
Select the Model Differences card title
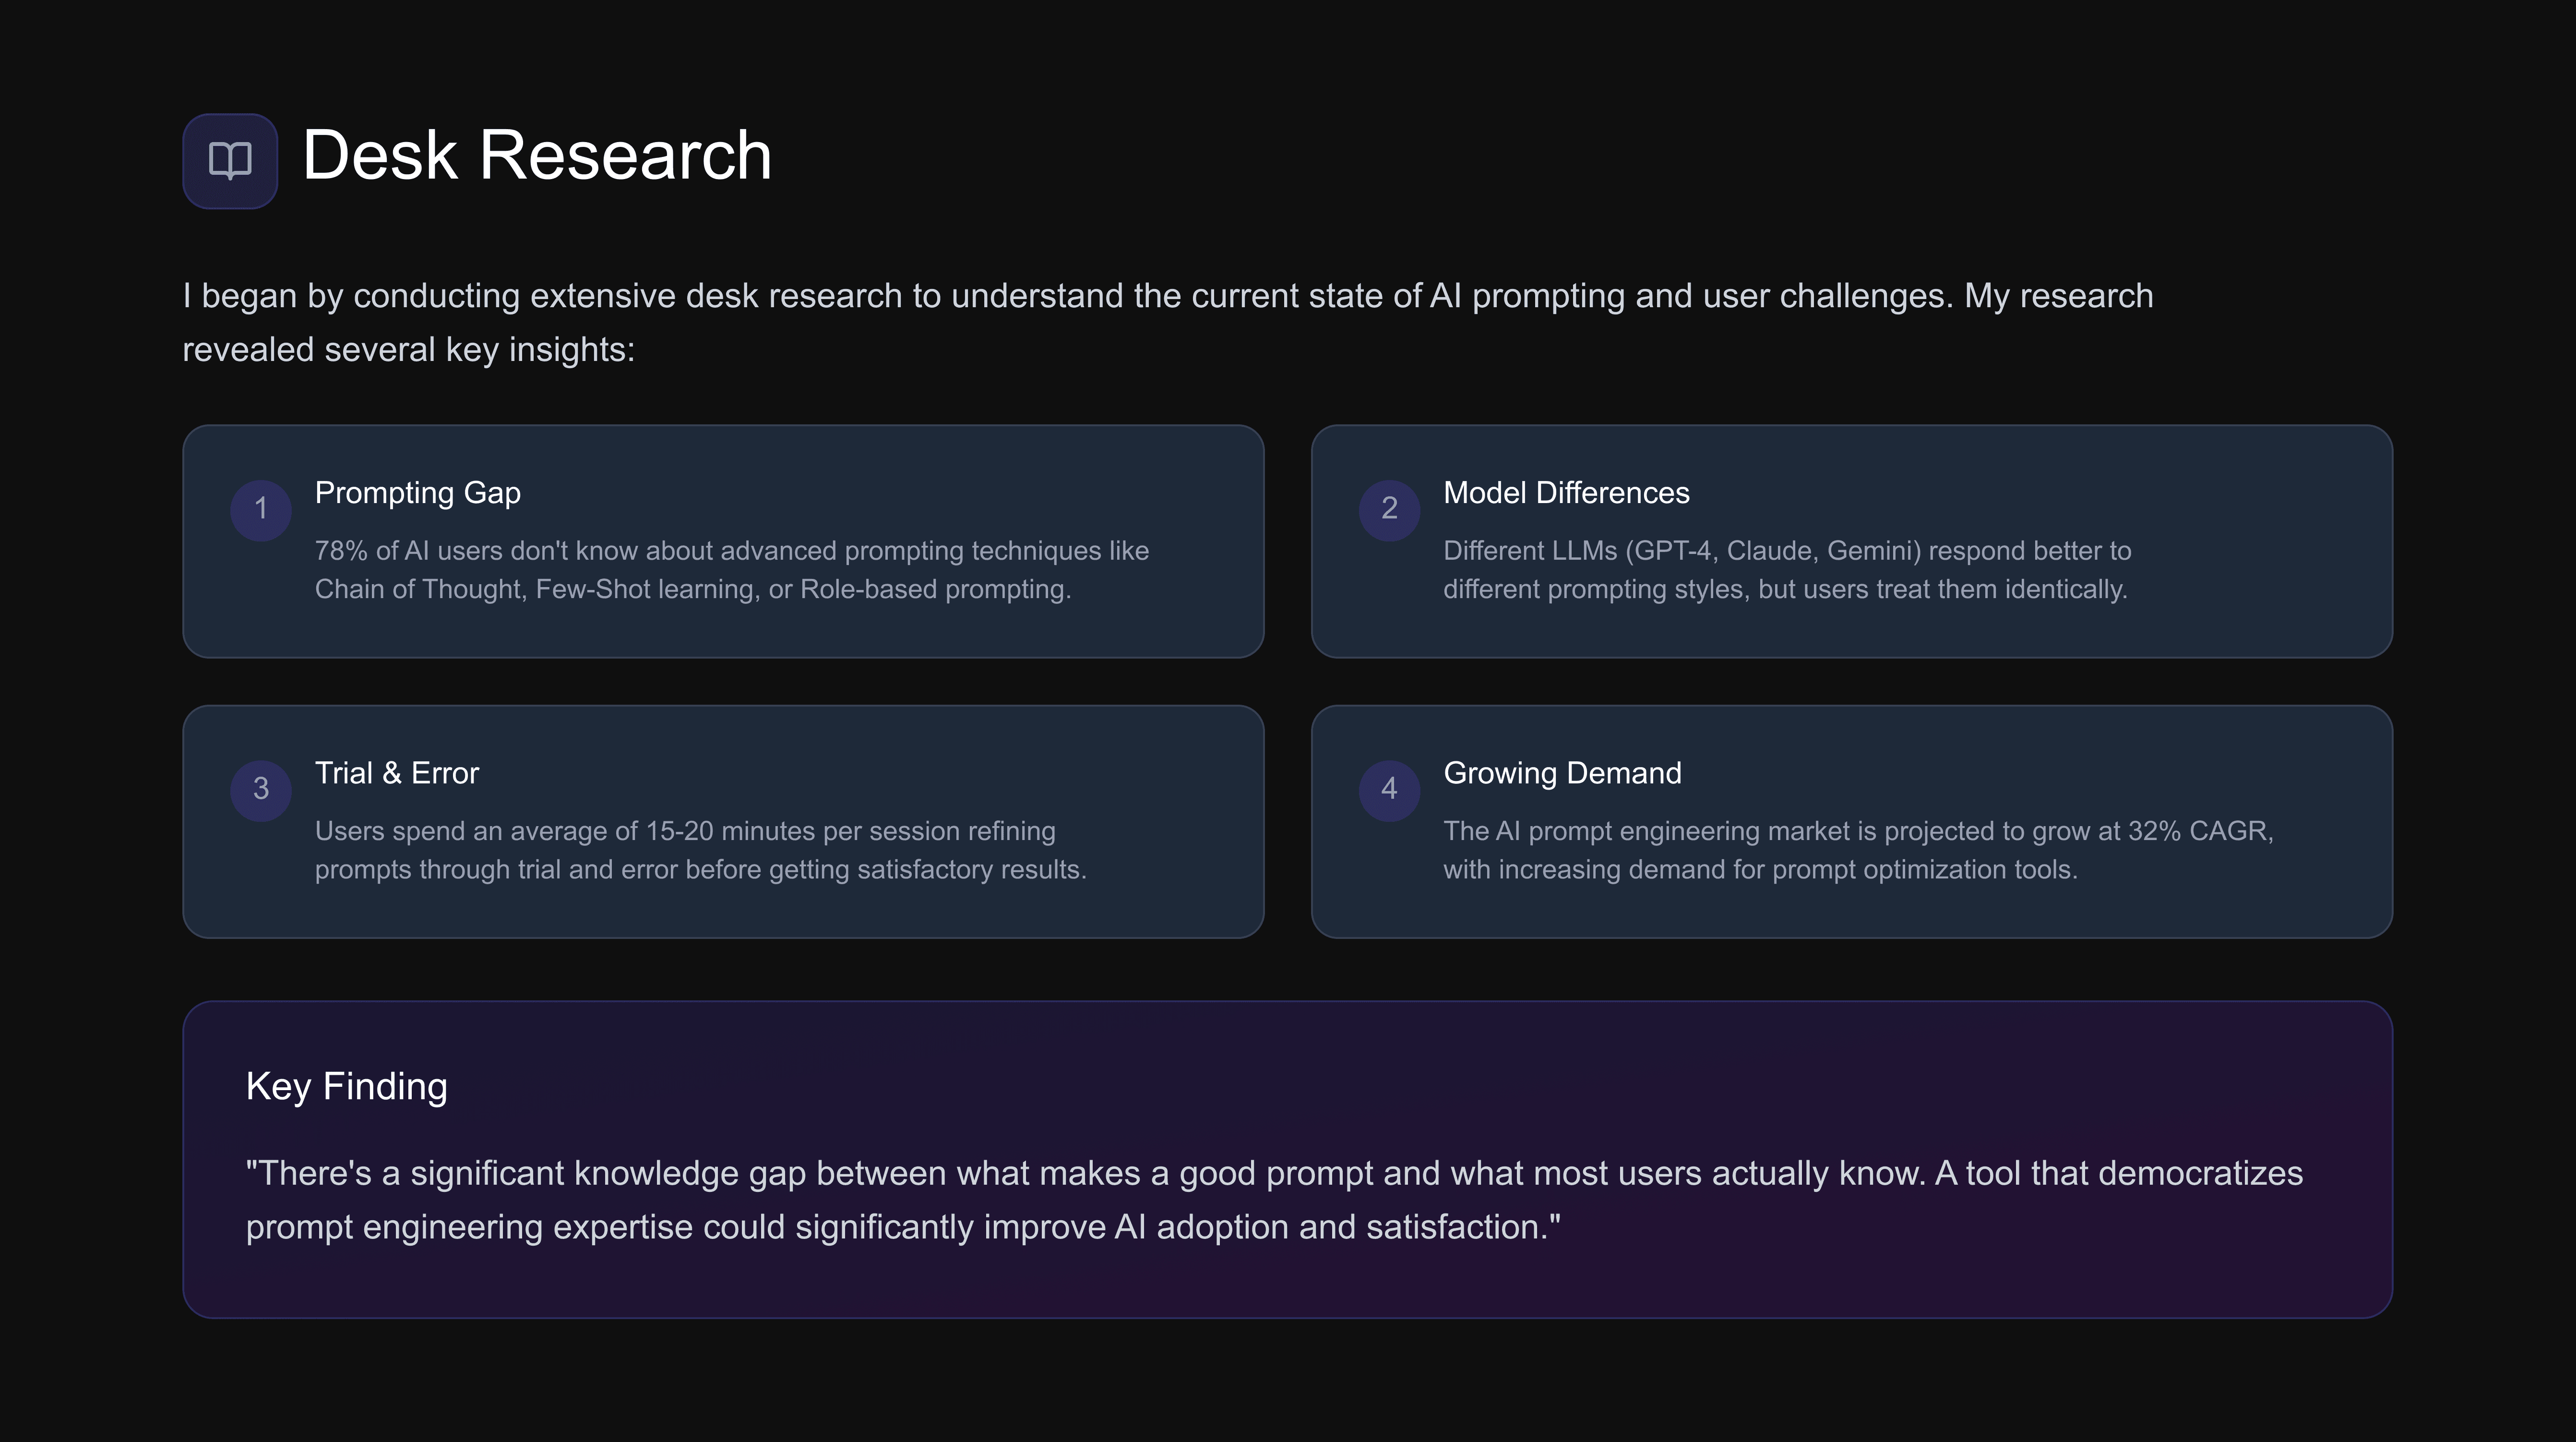click(x=1566, y=493)
